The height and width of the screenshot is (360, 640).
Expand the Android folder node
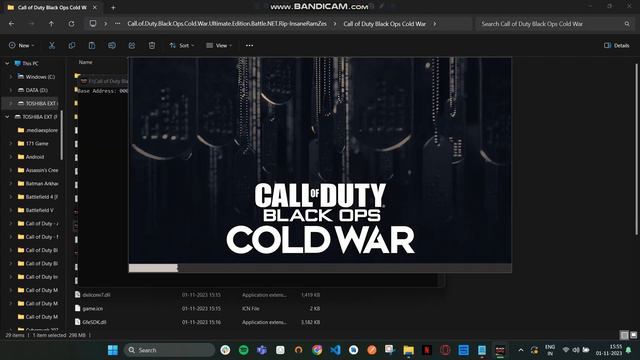pyautogui.click(x=11, y=157)
